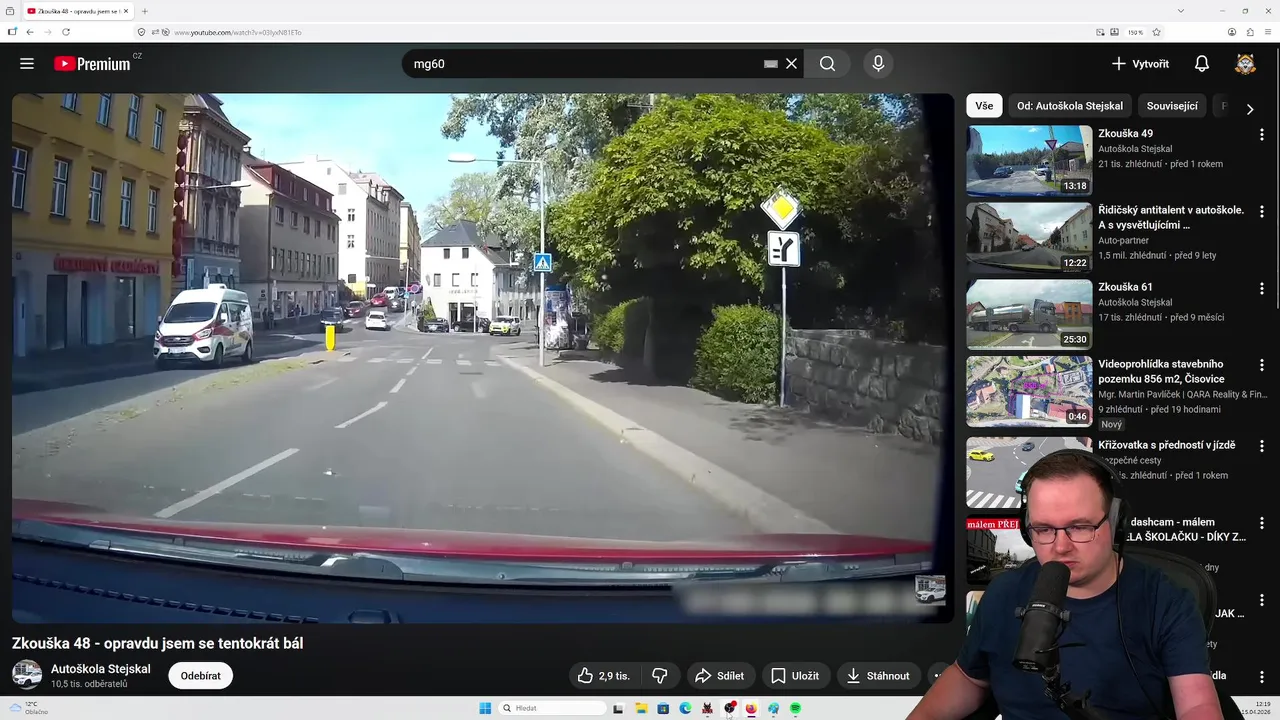This screenshot has height=720, width=1280.
Task: Open options menu for Křižovatka s předností v jízdě
Action: tap(1261, 446)
